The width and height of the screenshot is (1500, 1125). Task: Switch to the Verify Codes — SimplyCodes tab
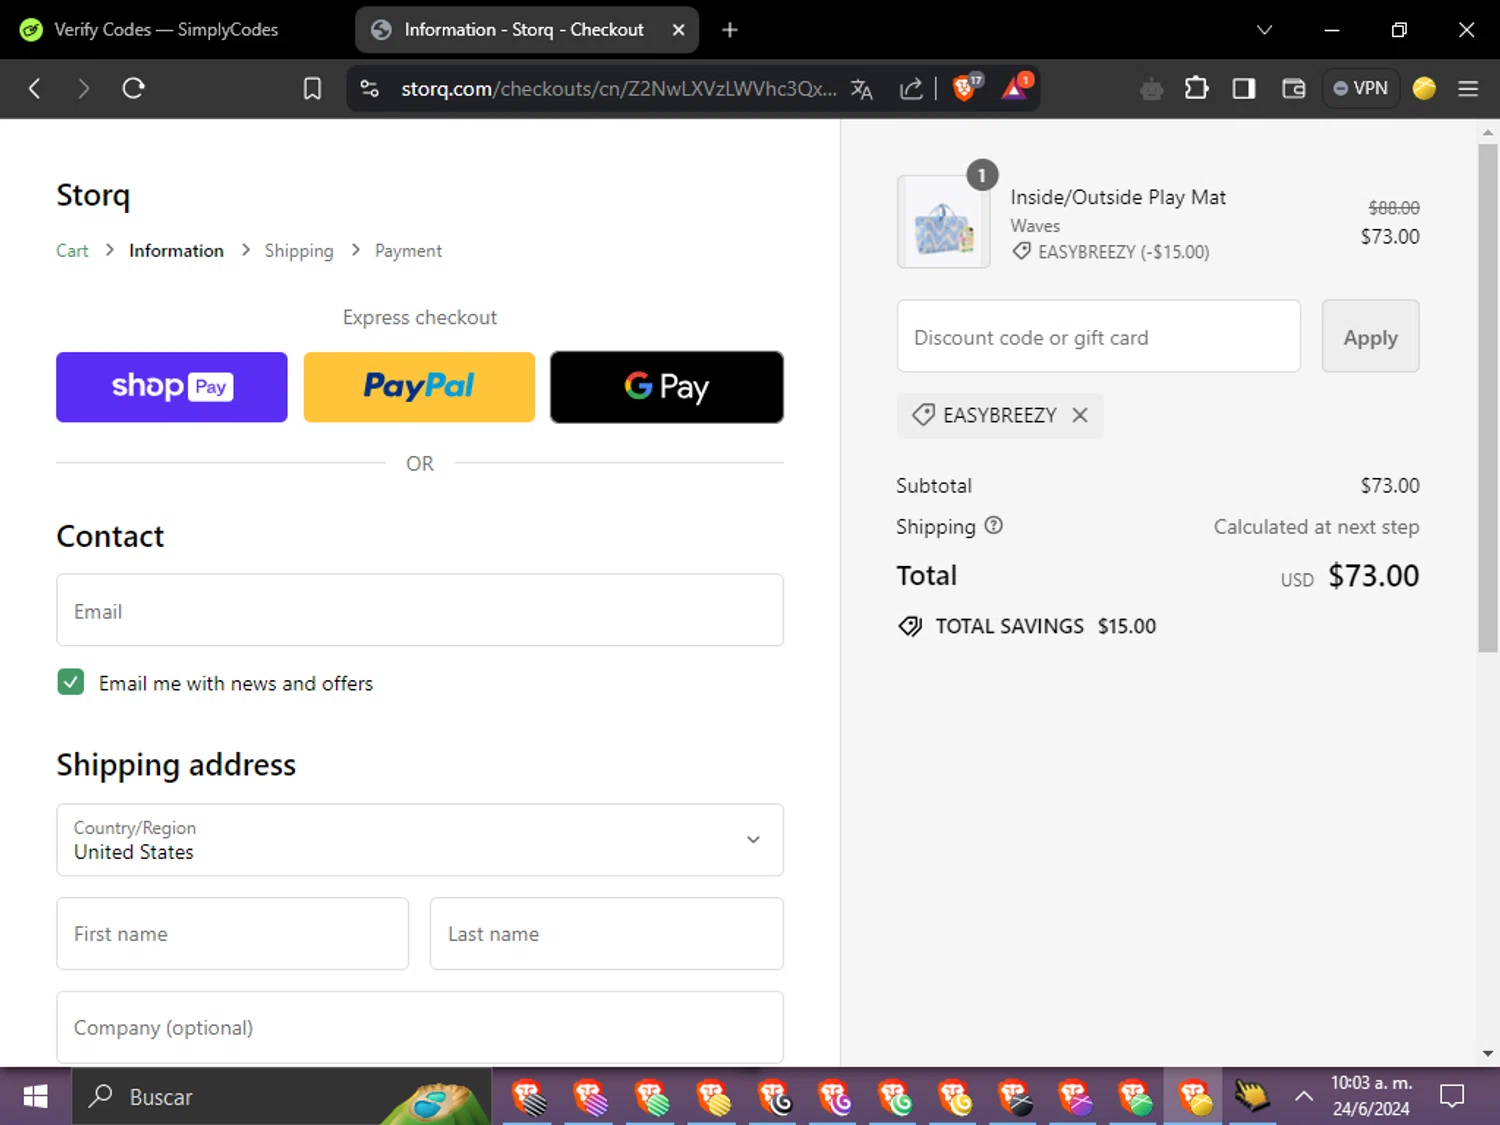[165, 30]
